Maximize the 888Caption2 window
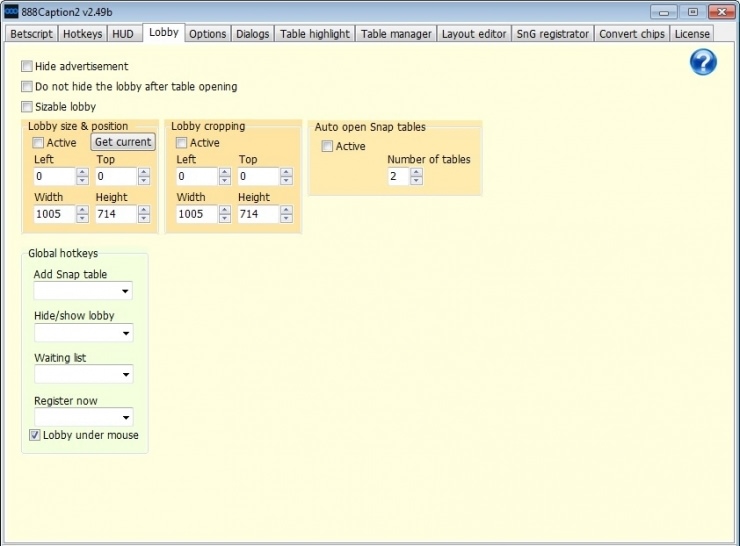The height and width of the screenshot is (546, 740). click(x=692, y=12)
